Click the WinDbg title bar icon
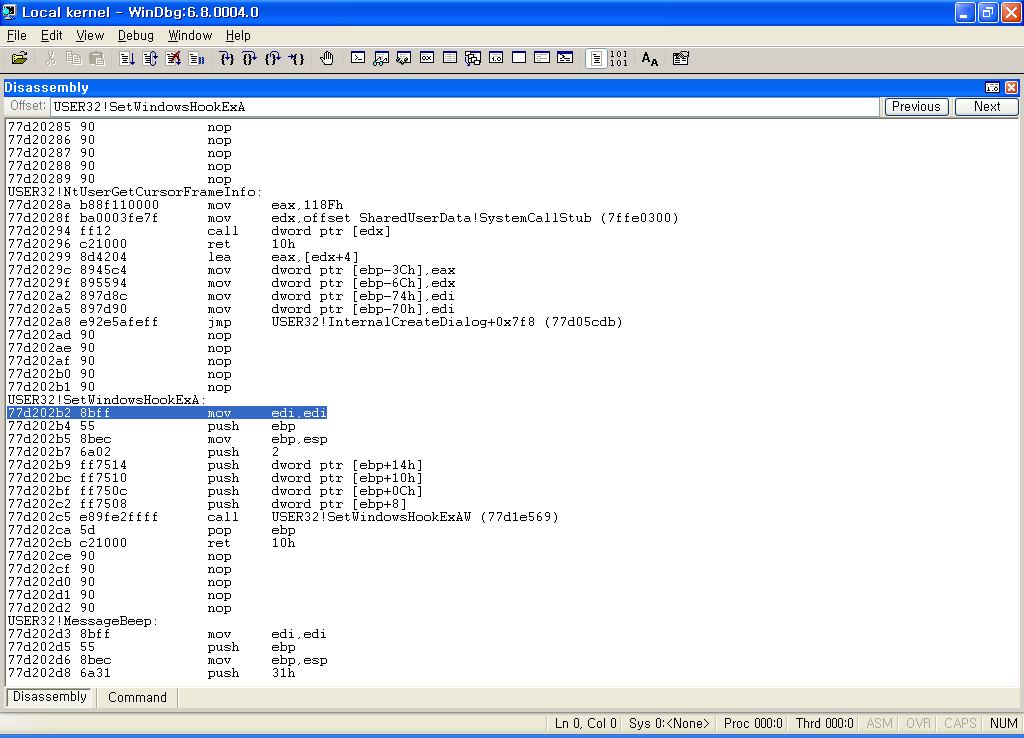Viewport: 1024px width, 738px height. pyautogui.click(x=9, y=12)
